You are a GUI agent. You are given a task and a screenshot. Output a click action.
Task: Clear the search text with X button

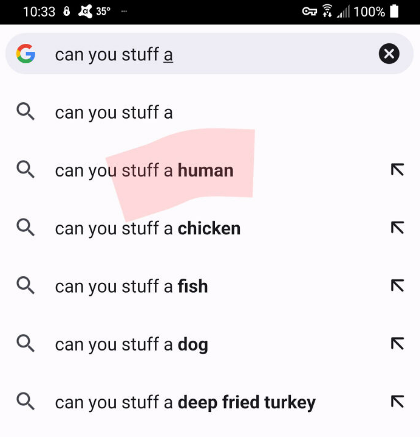click(389, 54)
